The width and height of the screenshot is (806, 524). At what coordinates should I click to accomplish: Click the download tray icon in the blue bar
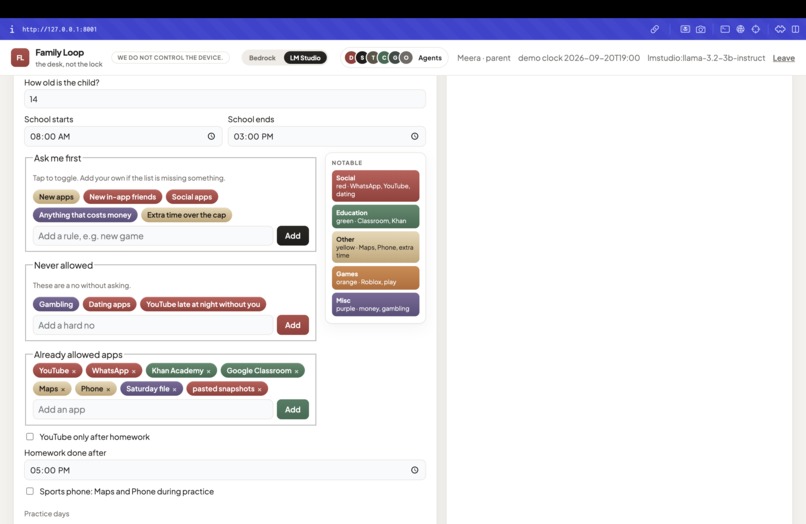(685, 29)
